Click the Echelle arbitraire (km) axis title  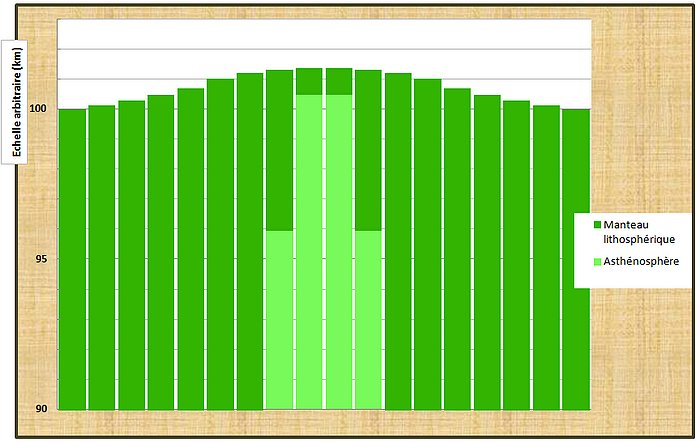[17, 102]
